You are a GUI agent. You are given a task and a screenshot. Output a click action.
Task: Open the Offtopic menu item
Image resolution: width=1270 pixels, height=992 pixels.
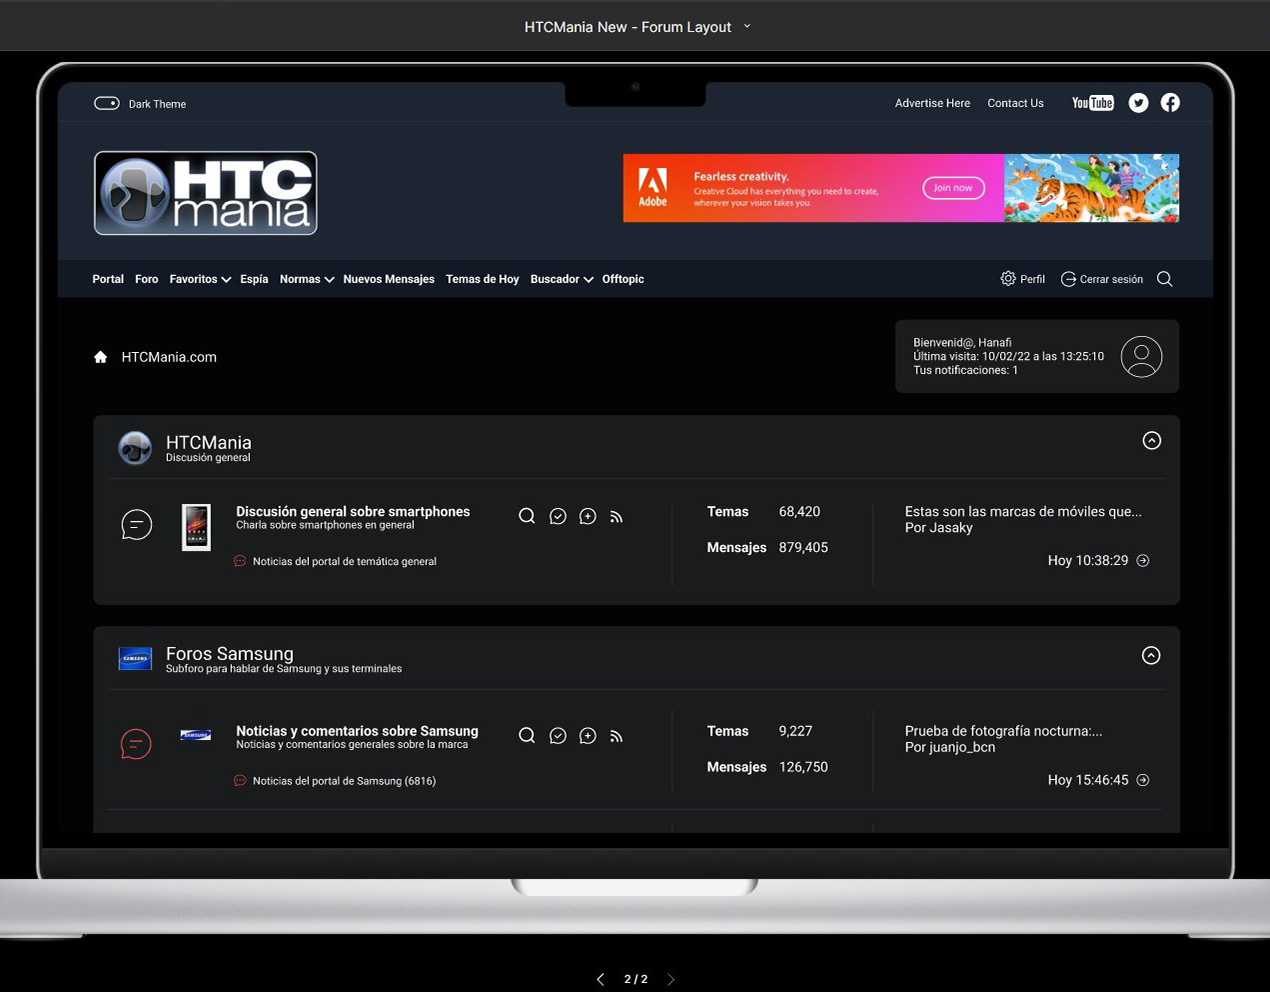(623, 279)
